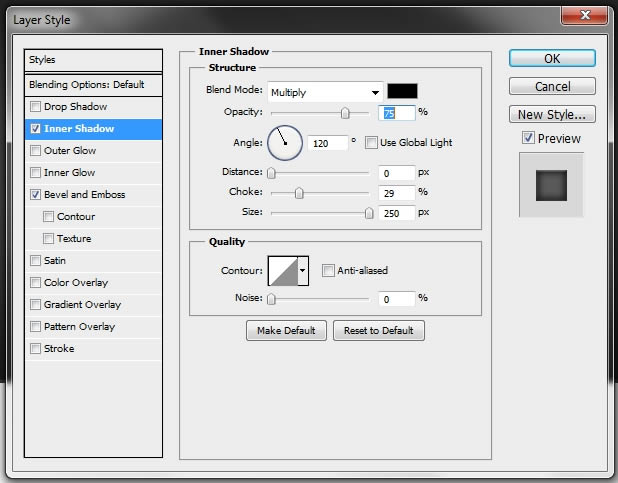
Task: Open the Contour picker dropdown arrow
Action: [303, 270]
